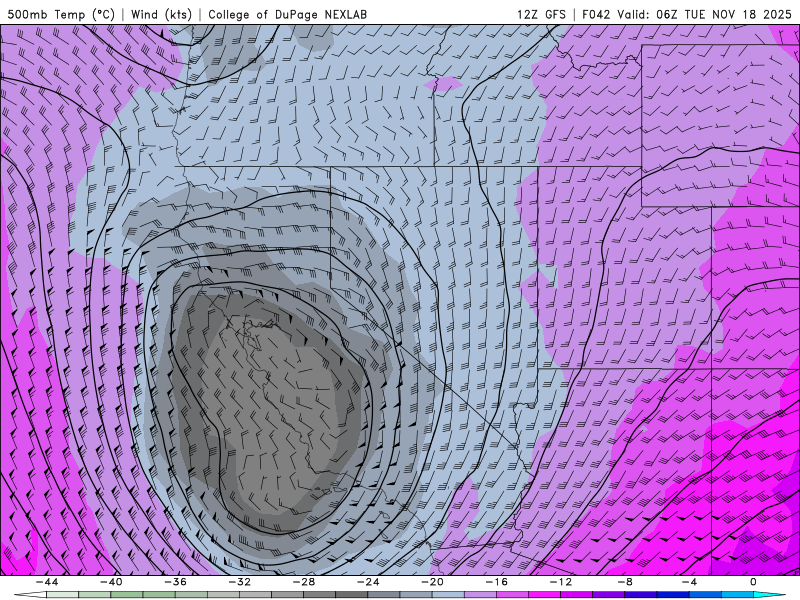Click the '12Z GFS' model run label

(541, 14)
